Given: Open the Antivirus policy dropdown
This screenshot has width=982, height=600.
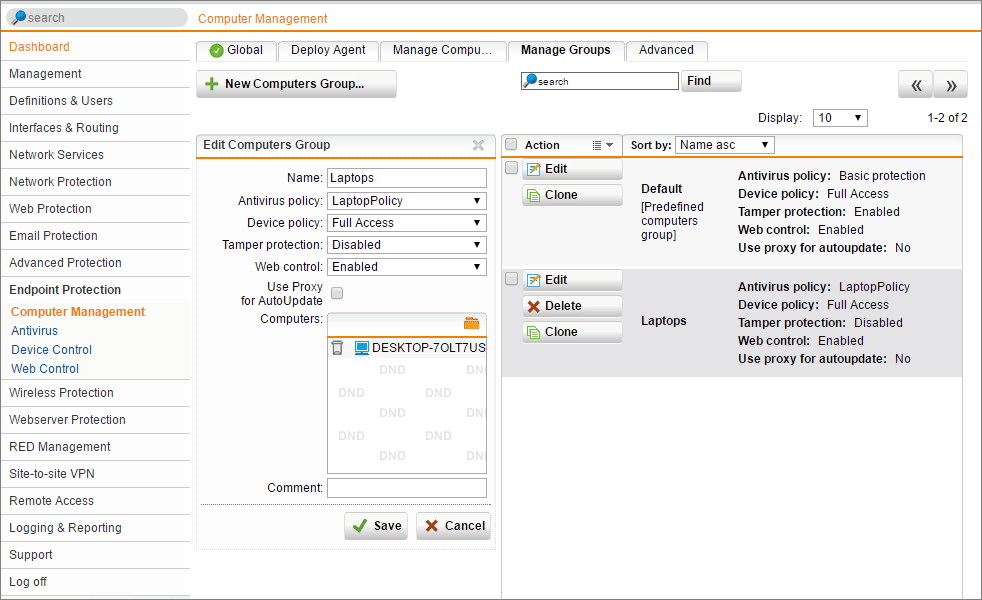Looking at the screenshot, I should (x=406, y=201).
